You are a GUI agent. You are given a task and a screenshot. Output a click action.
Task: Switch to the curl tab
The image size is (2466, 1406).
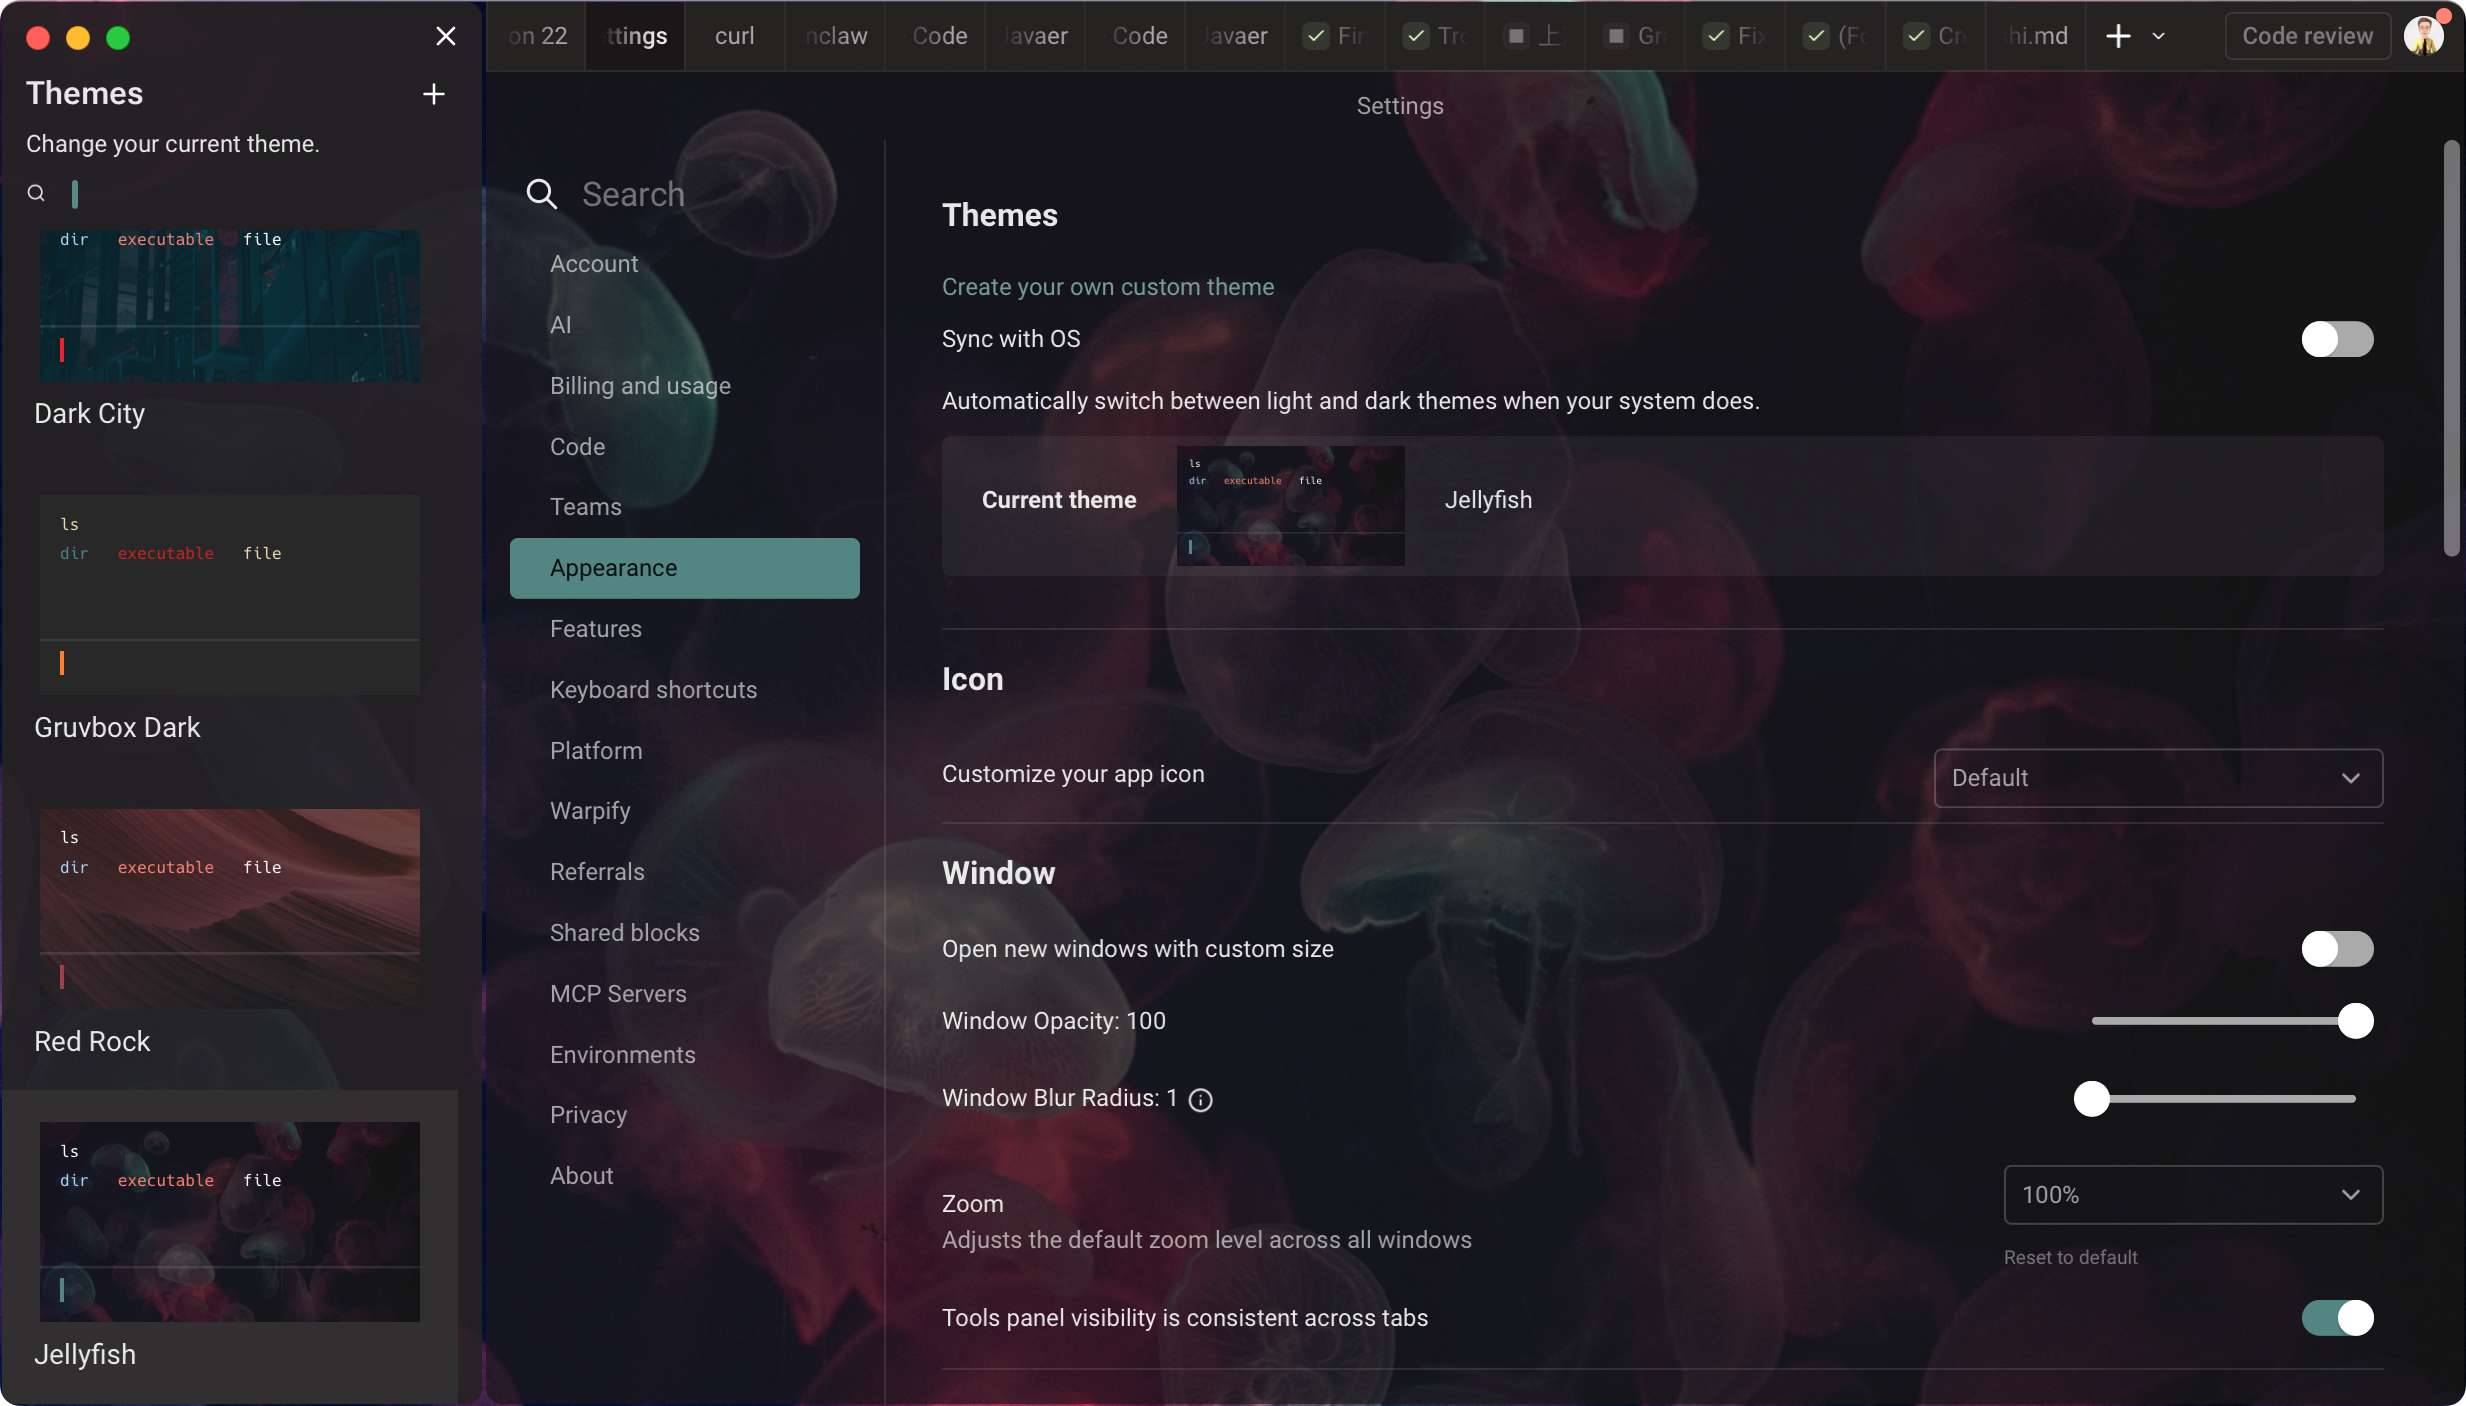coord(734,37)
